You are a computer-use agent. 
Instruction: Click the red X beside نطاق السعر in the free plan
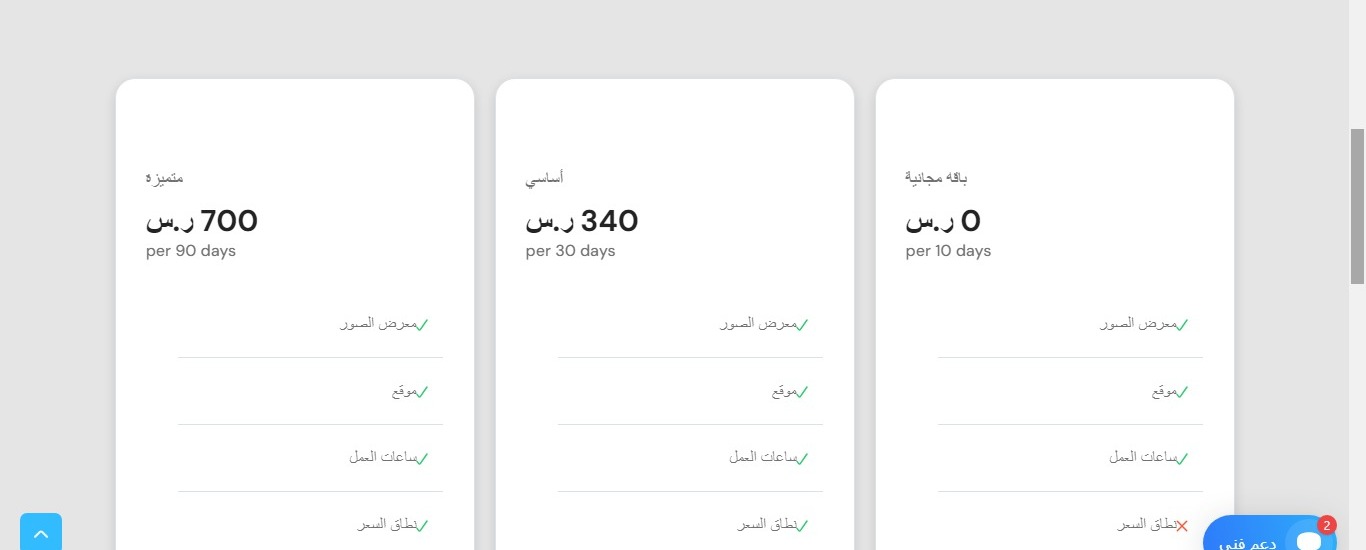point(1182,526)
